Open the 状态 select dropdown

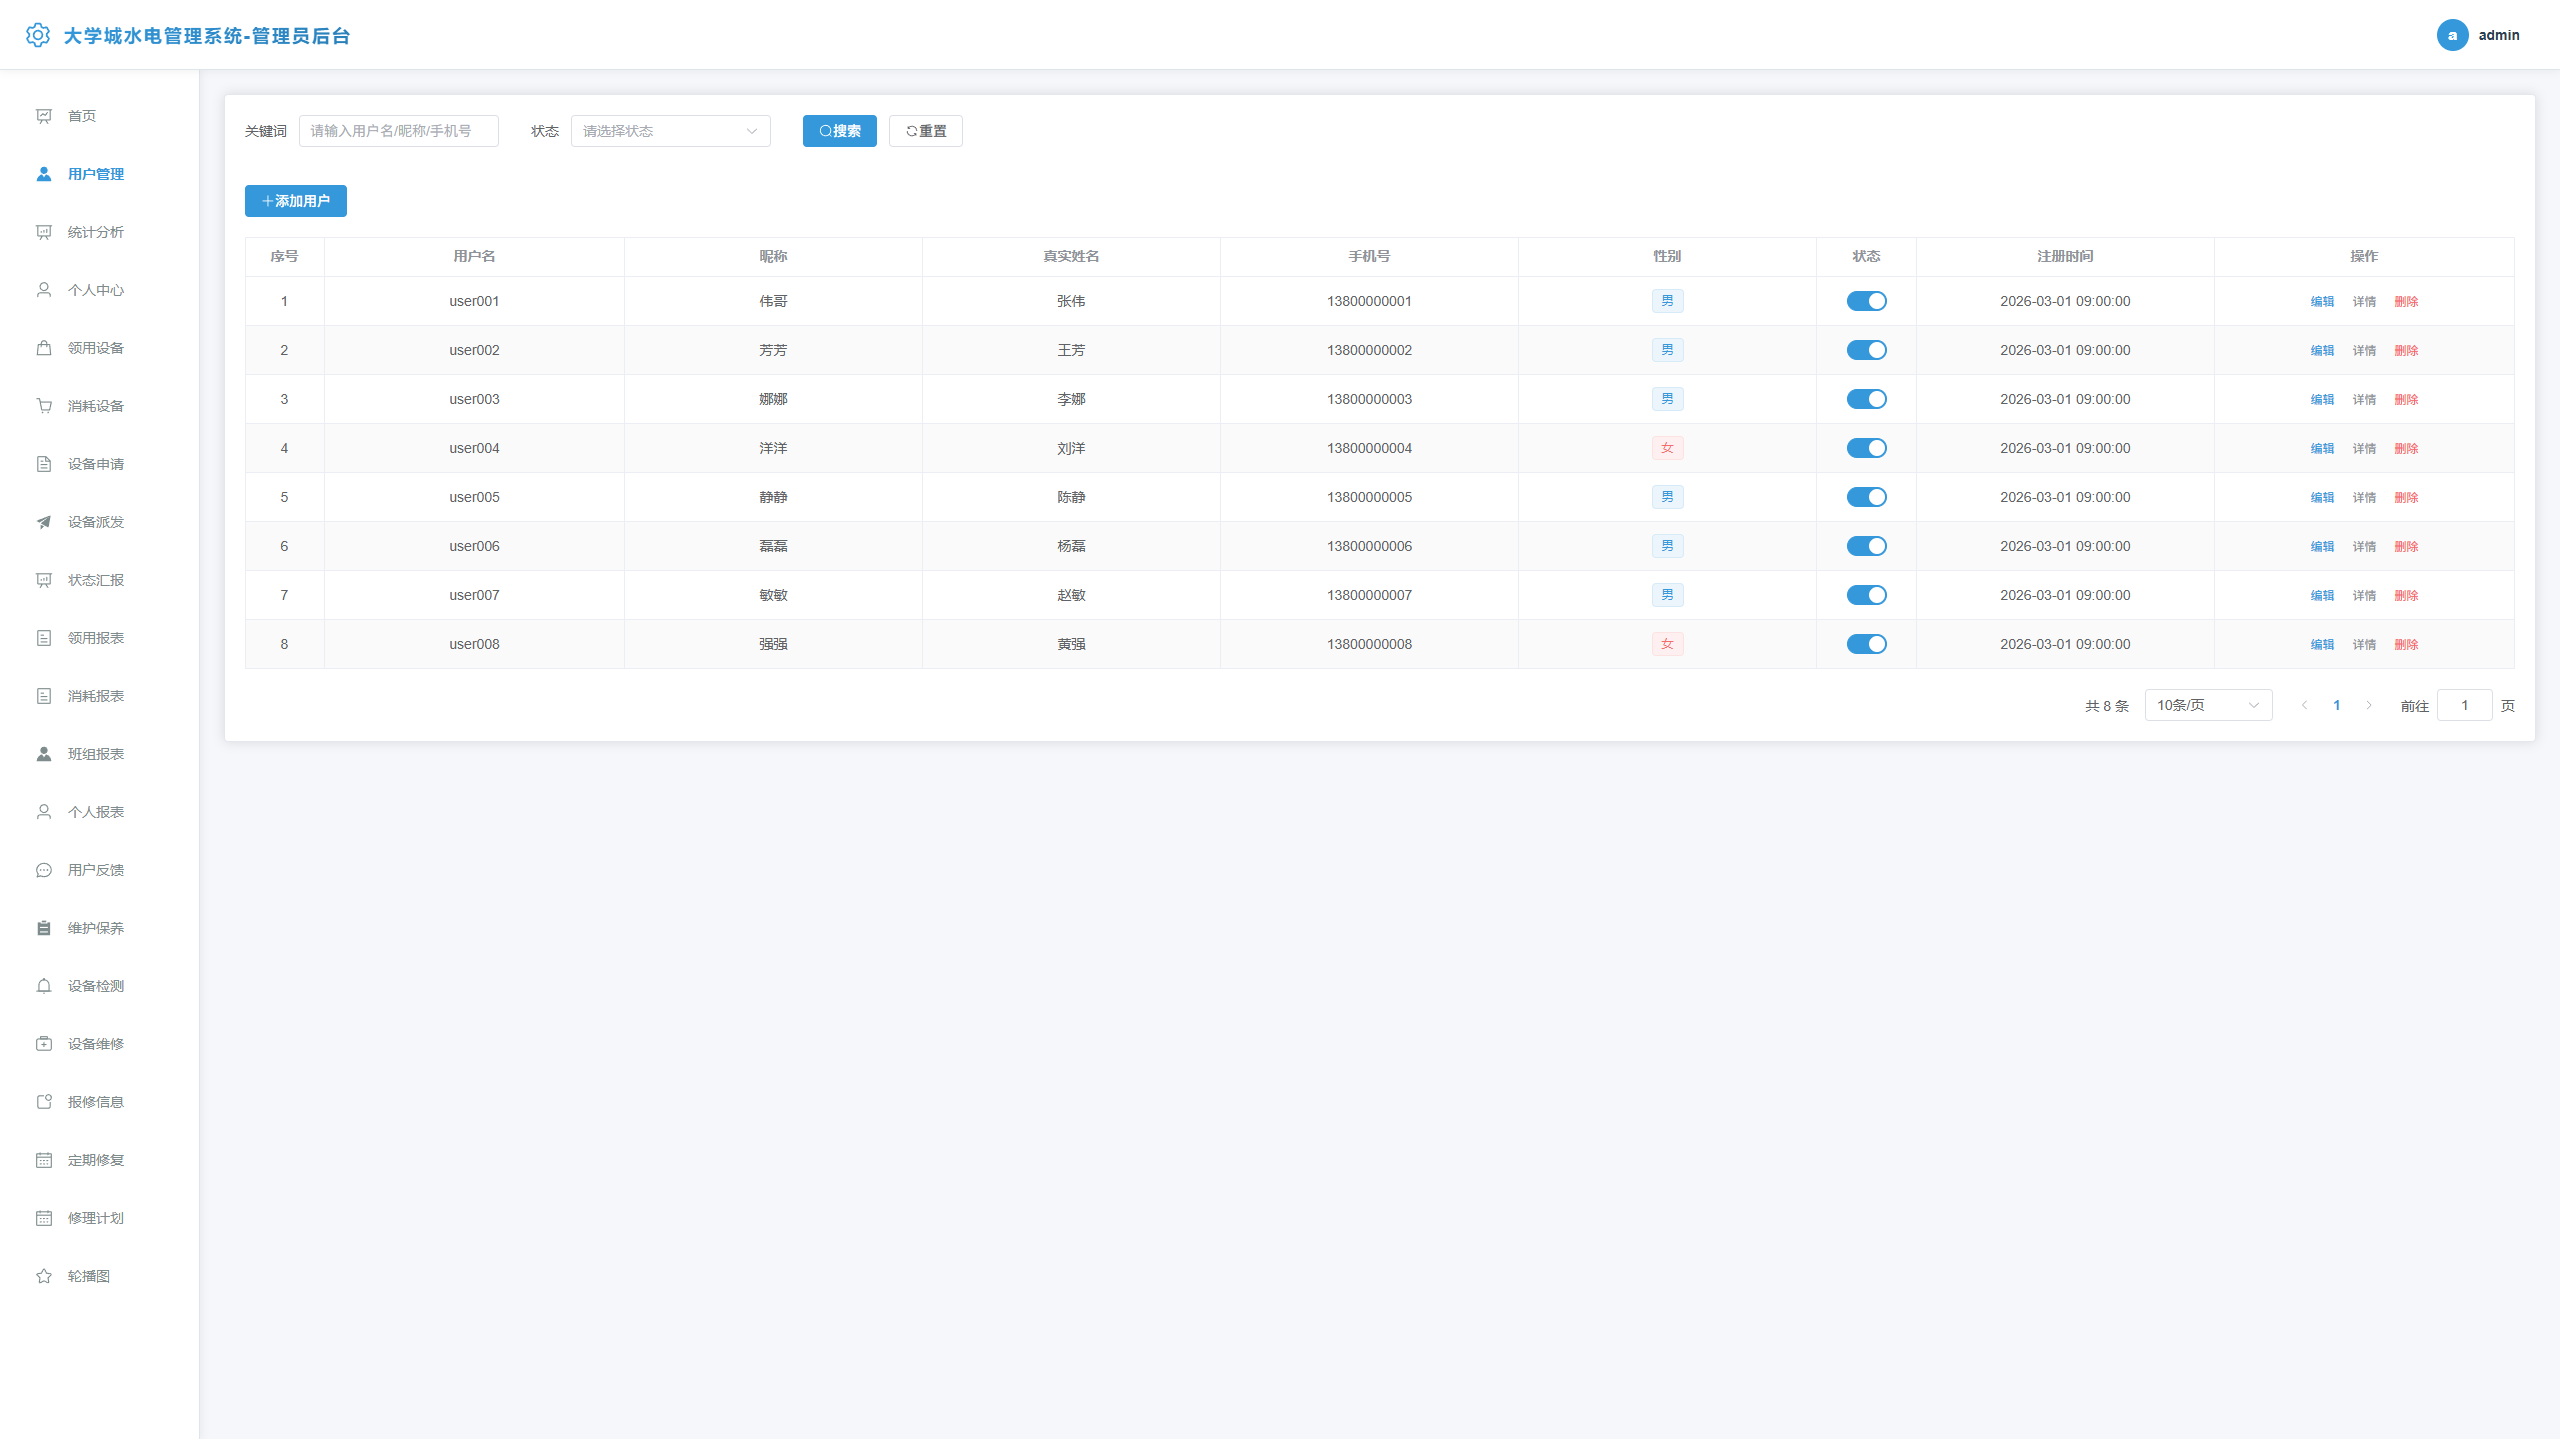pyautogui.click(x=671, y=131)
